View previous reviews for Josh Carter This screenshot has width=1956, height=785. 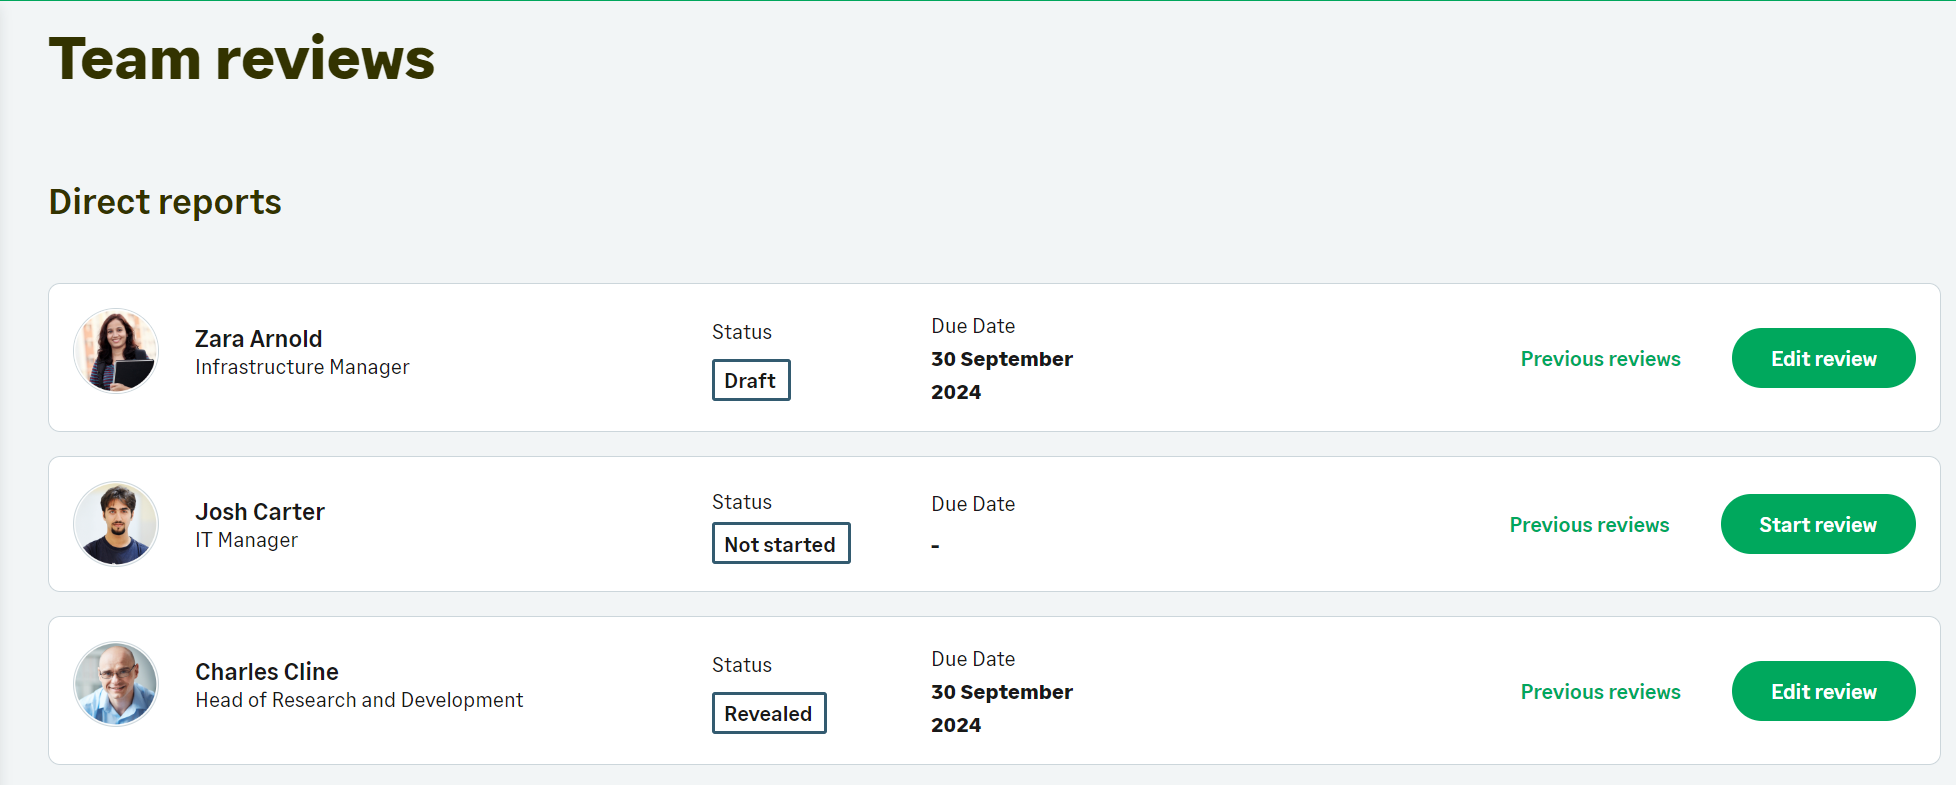coord(1589,525)
